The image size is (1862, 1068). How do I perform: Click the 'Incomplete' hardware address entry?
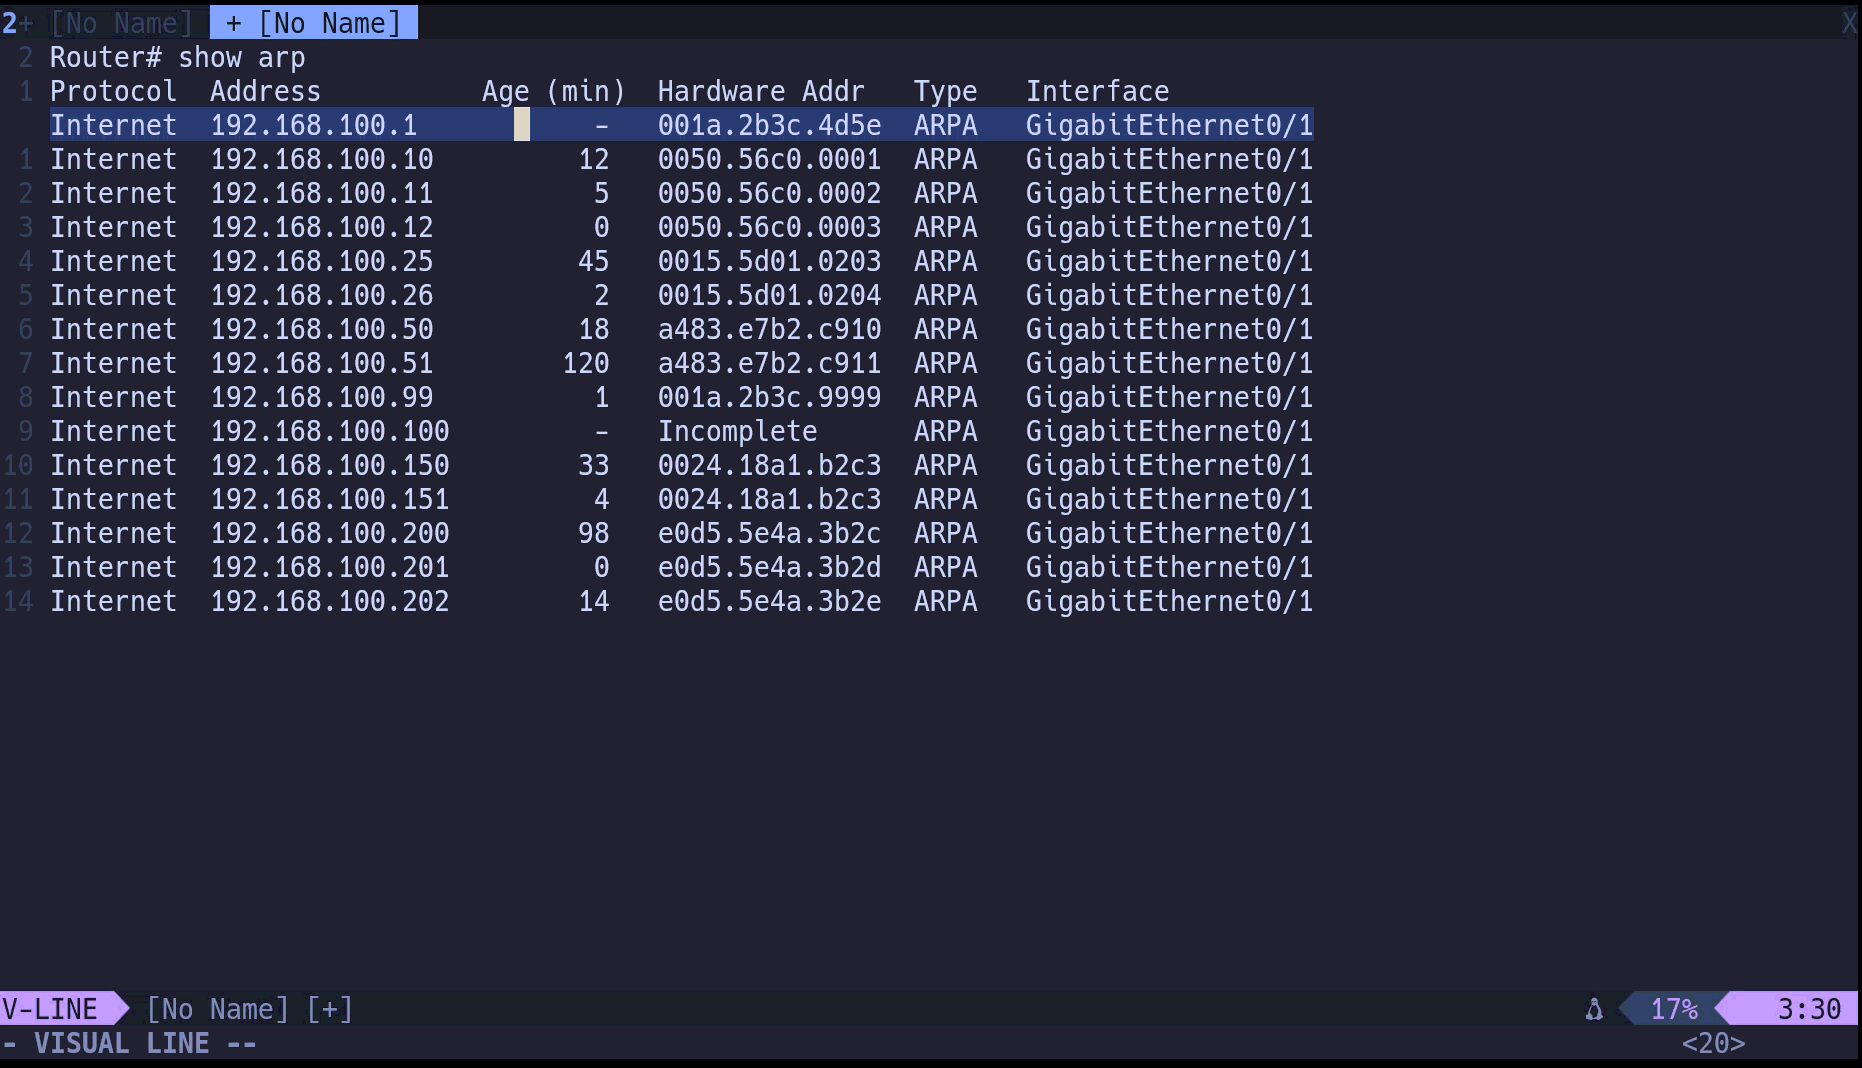[x=737, y=431]
